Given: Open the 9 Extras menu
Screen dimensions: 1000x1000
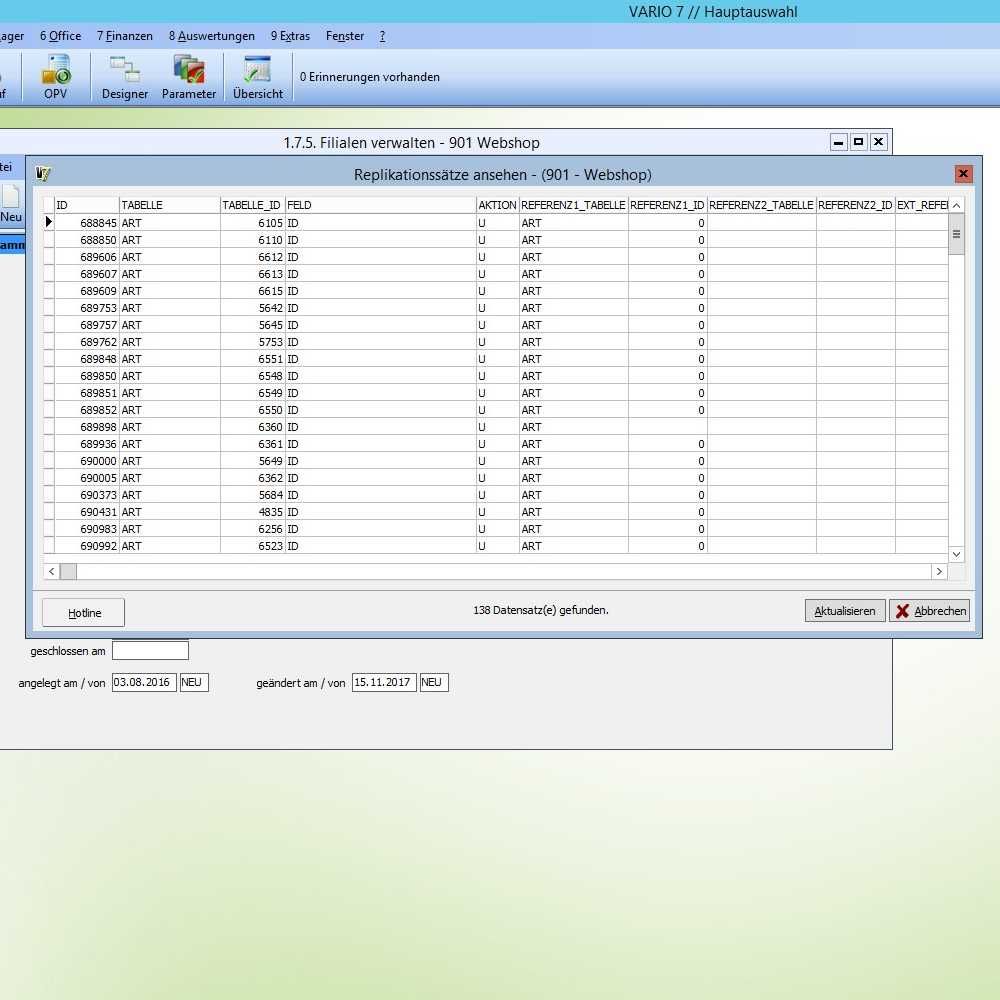Looking at the screenshot, I should (290, 36).
